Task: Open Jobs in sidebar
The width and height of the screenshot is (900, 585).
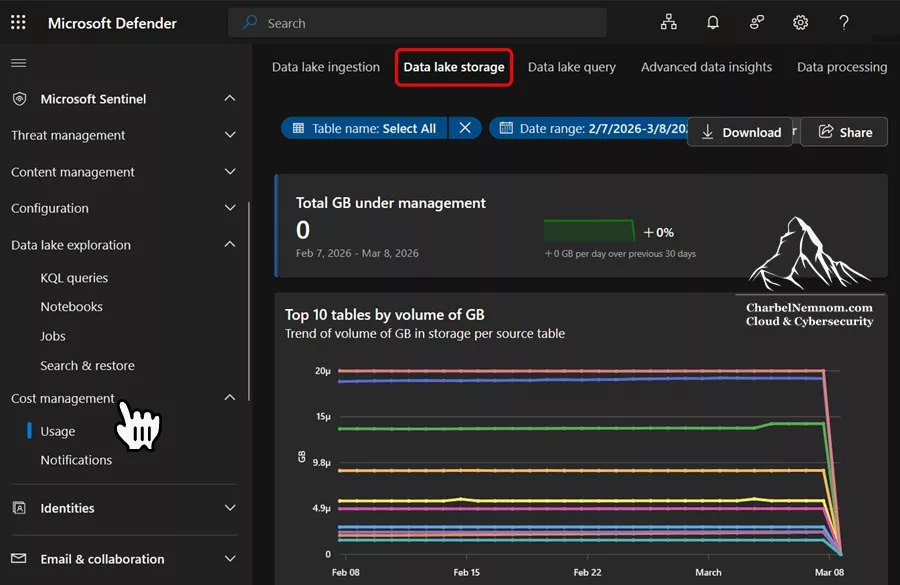Action: 53,336
